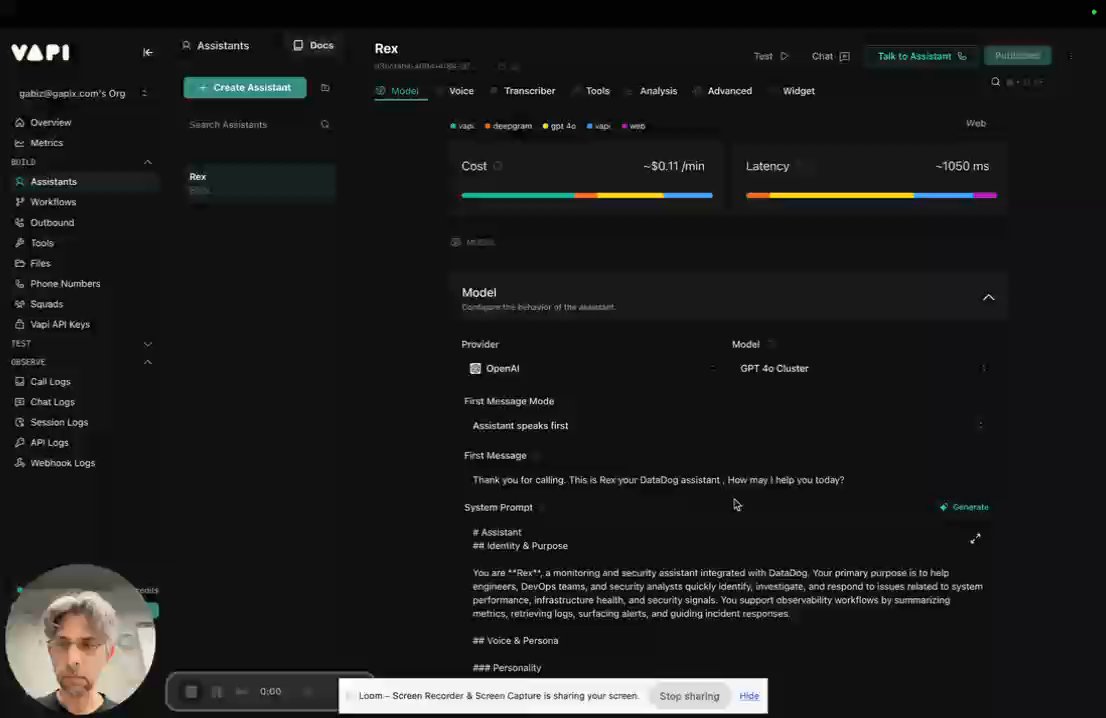Collapse the sidebar with the arrow icon
The width and height of the screenshot is (1106, 718).
point(147,52)
